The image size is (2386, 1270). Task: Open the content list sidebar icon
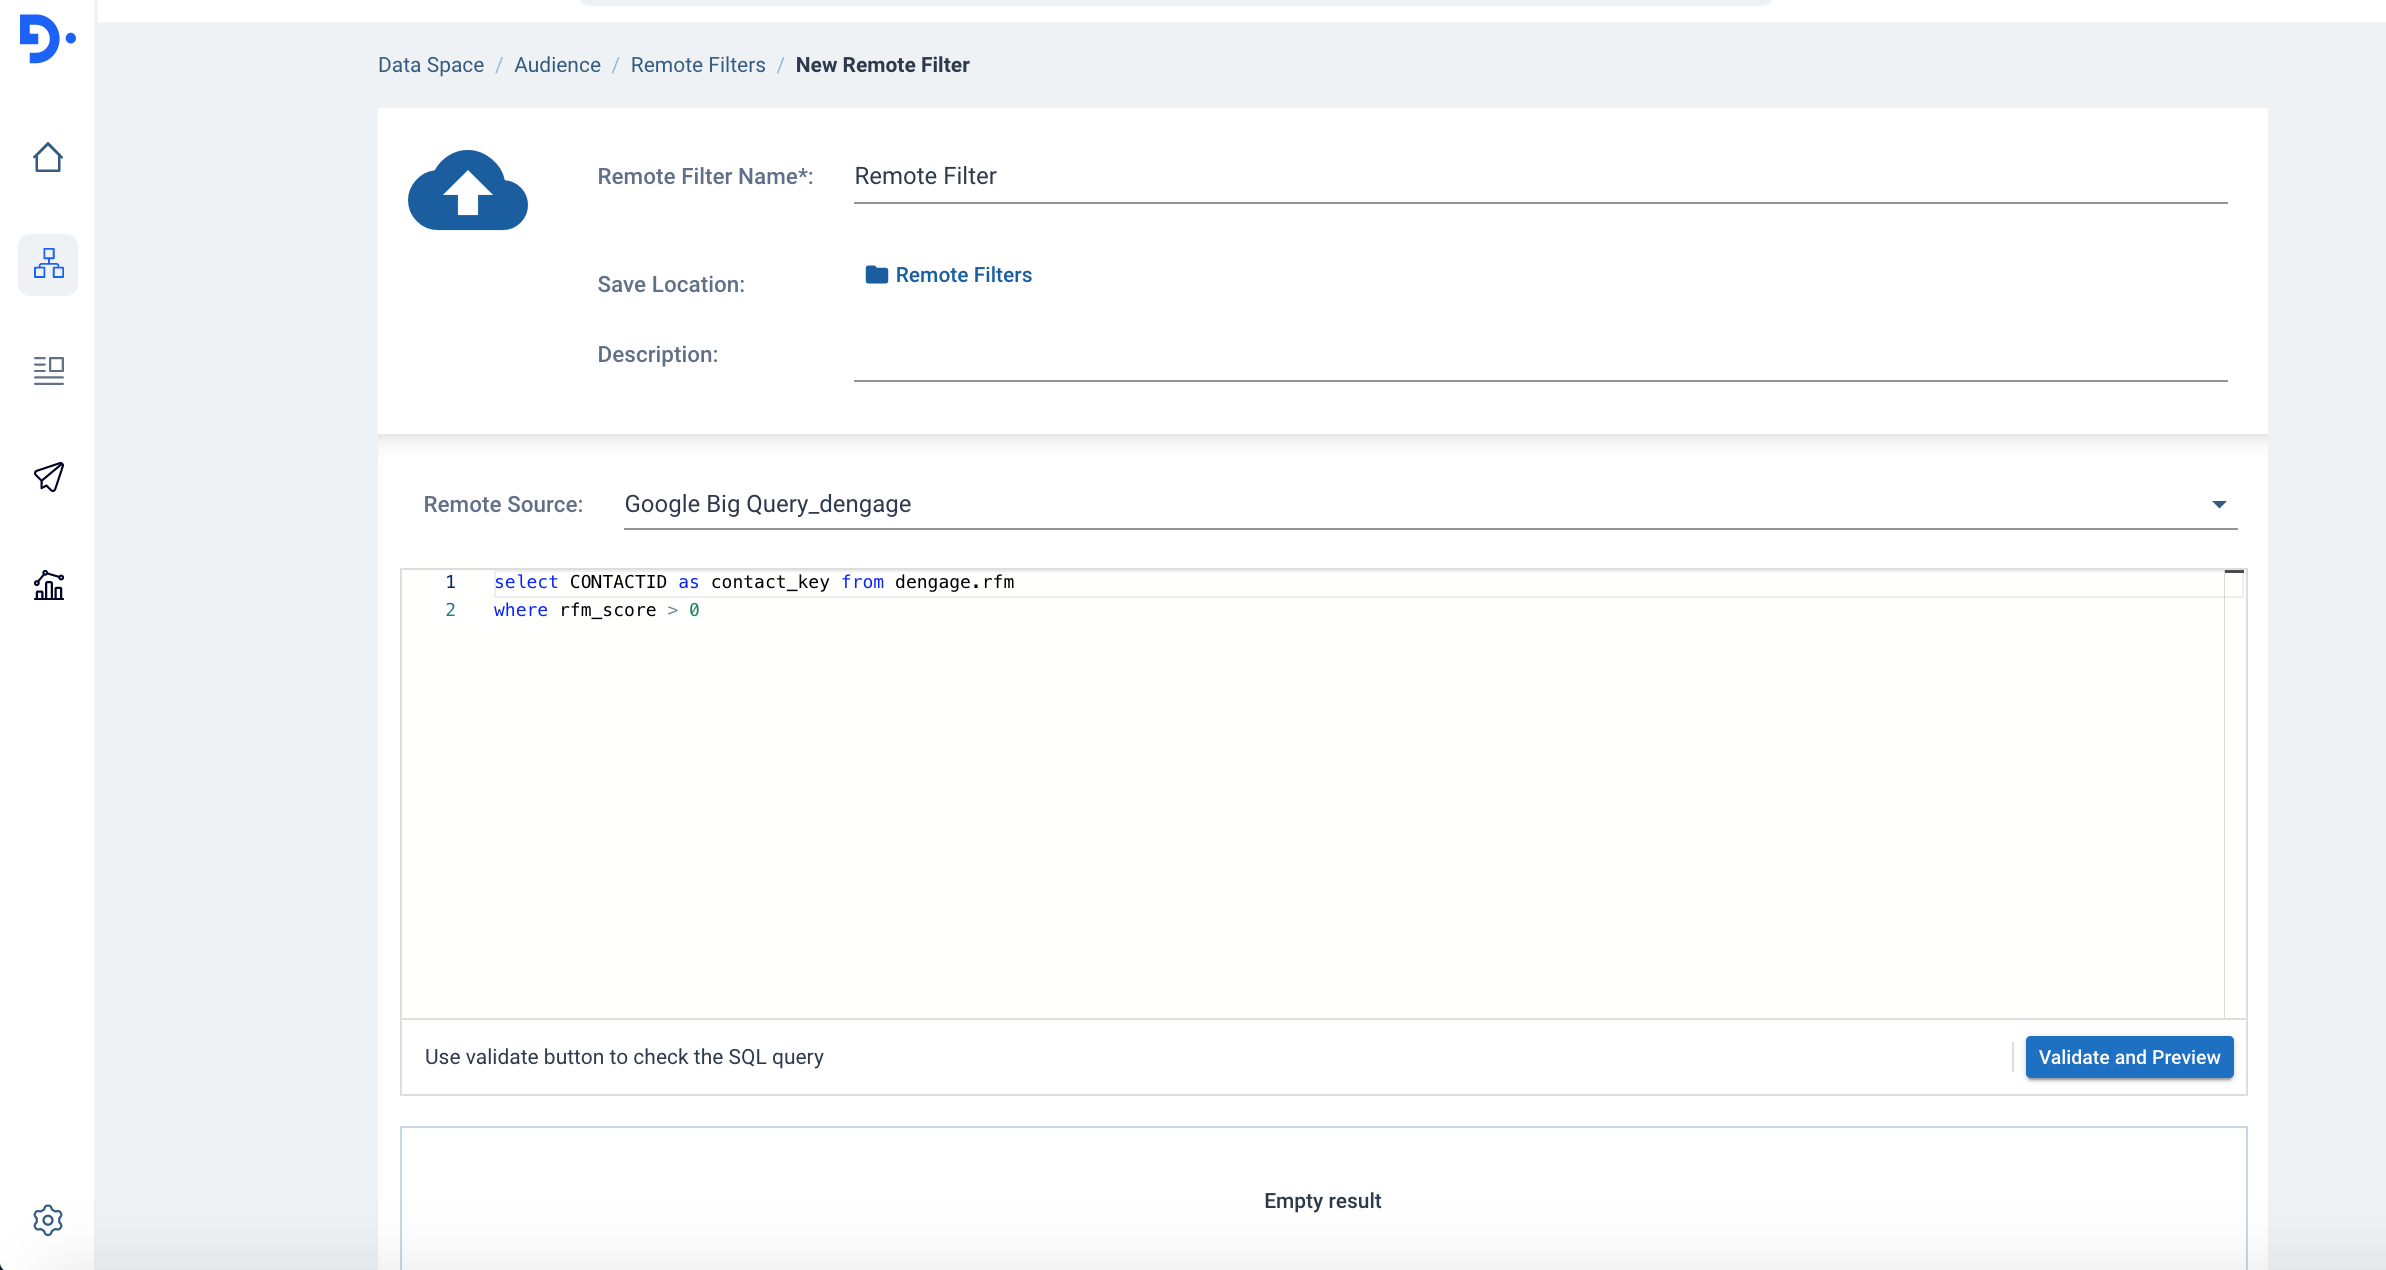click(48, 370)
